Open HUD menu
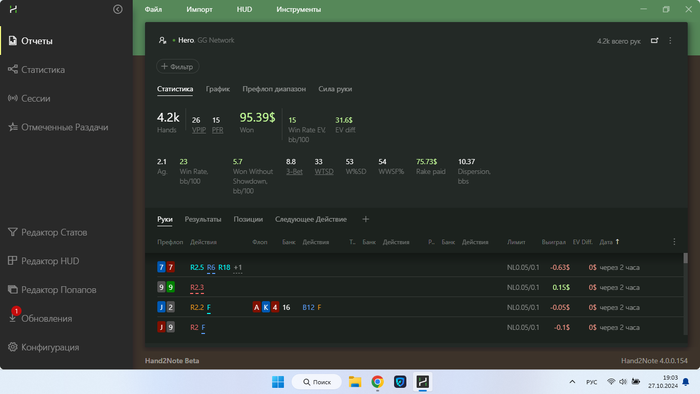This screenshot has width=700, height=394. click(244, 9)
